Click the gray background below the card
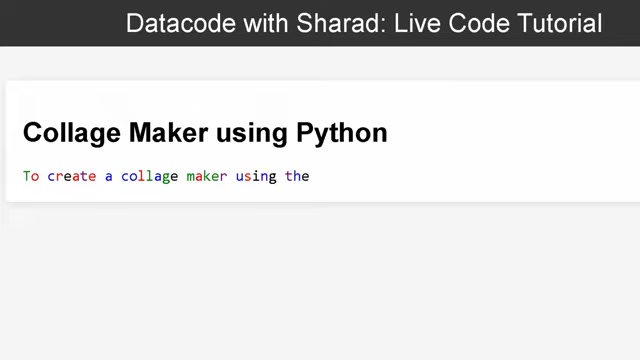This screenshot has height=360, width=640. [320, 286]
